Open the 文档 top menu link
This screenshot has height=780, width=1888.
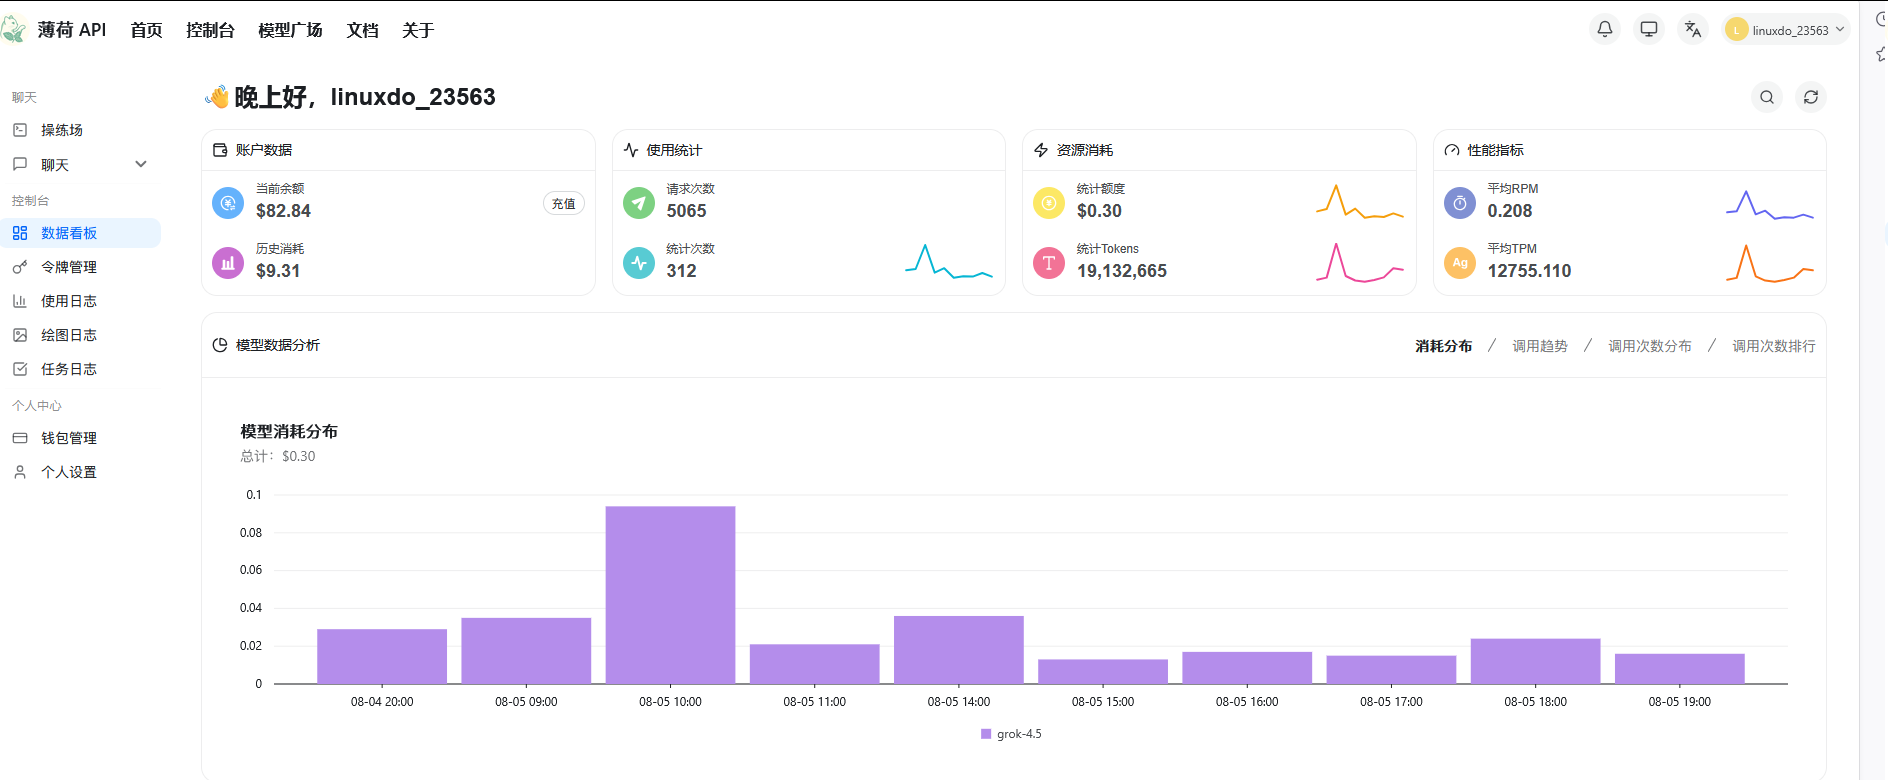[363, 30]
